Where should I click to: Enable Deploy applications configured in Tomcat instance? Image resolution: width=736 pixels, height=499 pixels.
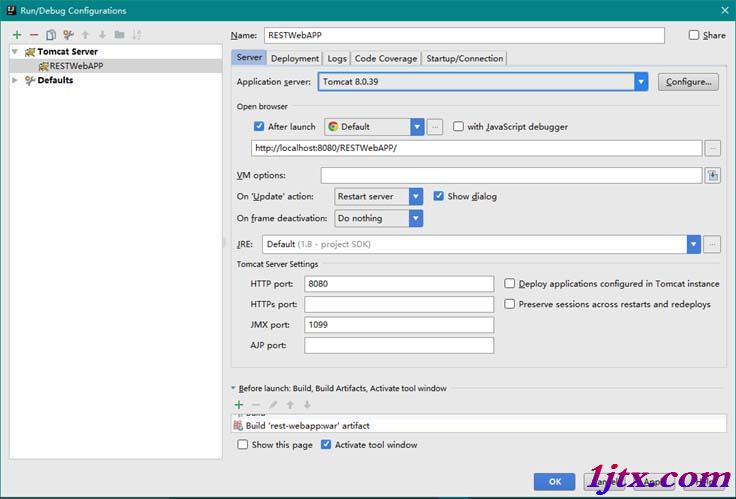(509, 284)
